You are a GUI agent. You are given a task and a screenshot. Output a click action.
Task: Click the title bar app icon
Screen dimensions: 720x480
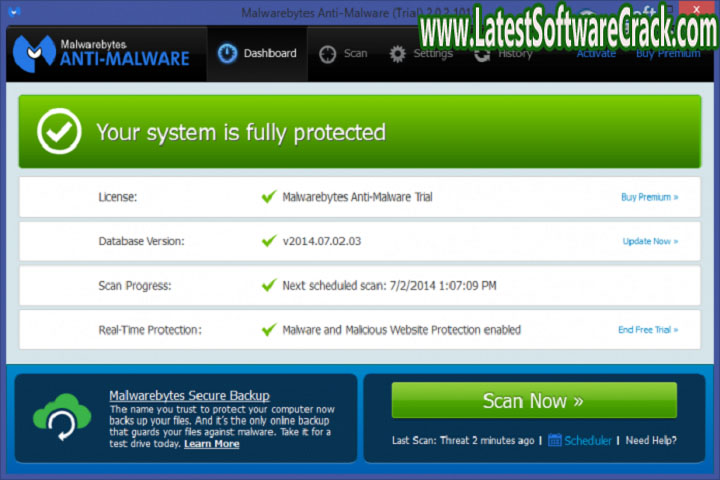[x=14, y=11]
